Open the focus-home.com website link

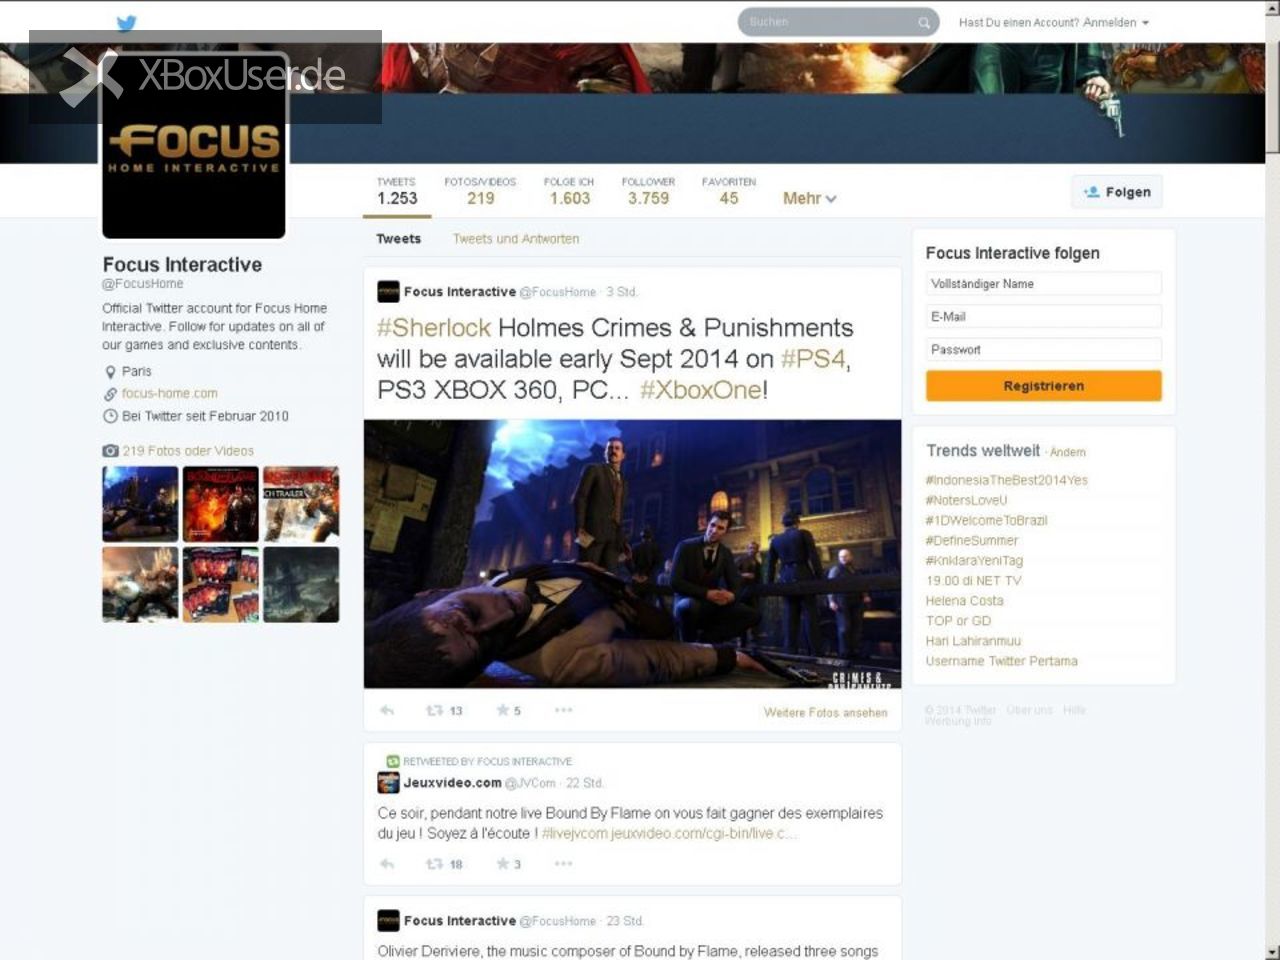point(169,394)
